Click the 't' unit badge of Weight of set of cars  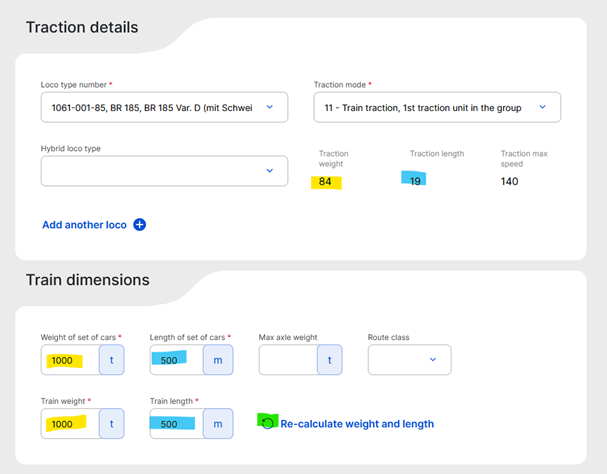pyautogui.click(x=111, y=360)
